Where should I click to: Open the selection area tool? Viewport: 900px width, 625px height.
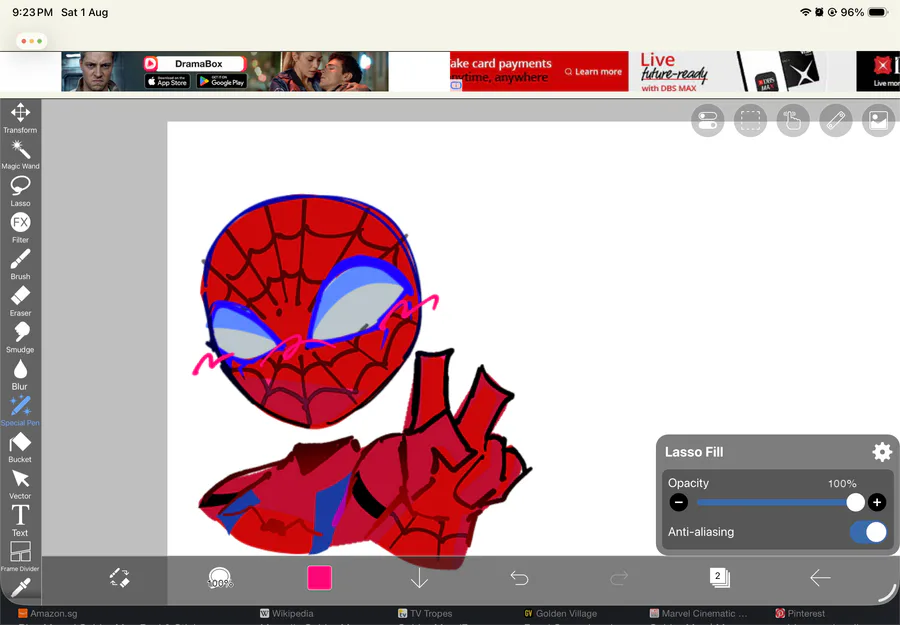(750, 121)
